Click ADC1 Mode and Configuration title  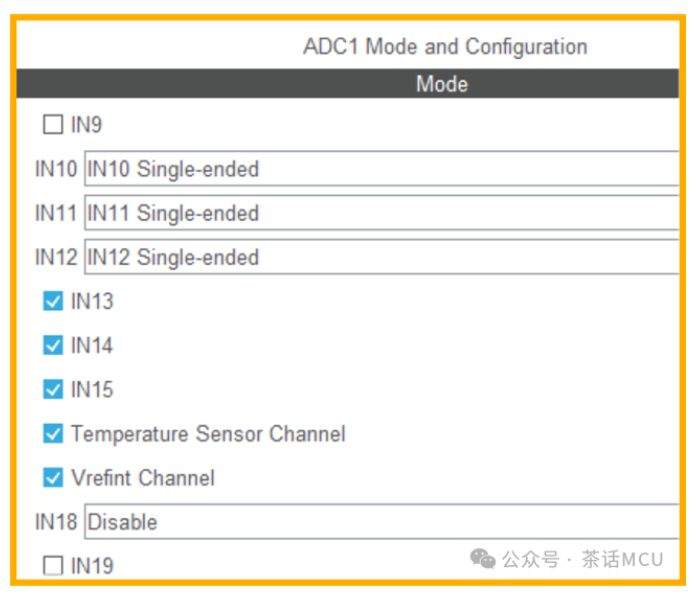pyautogui.click(x=445, y=47)
